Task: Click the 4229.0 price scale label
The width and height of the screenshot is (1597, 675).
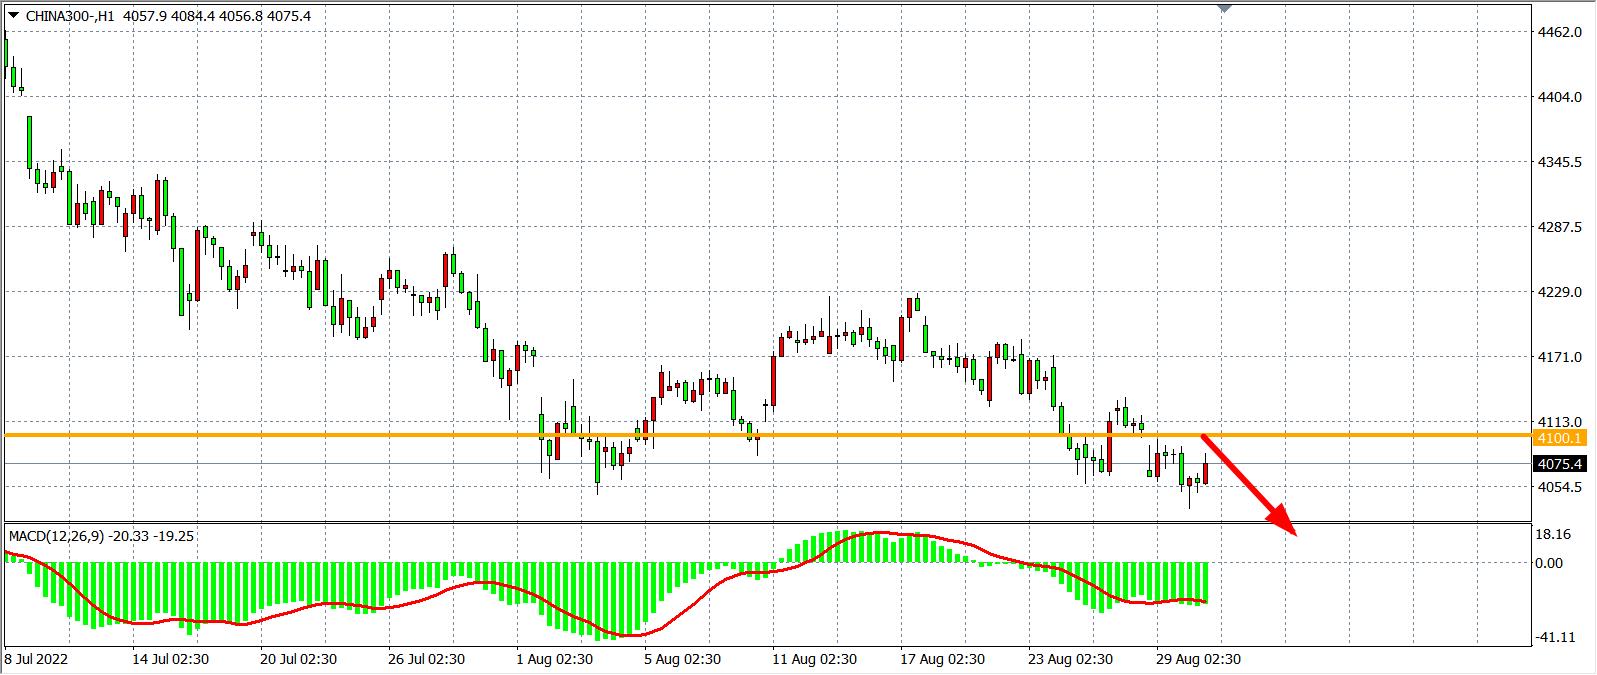Action: tap(1560, 292)
